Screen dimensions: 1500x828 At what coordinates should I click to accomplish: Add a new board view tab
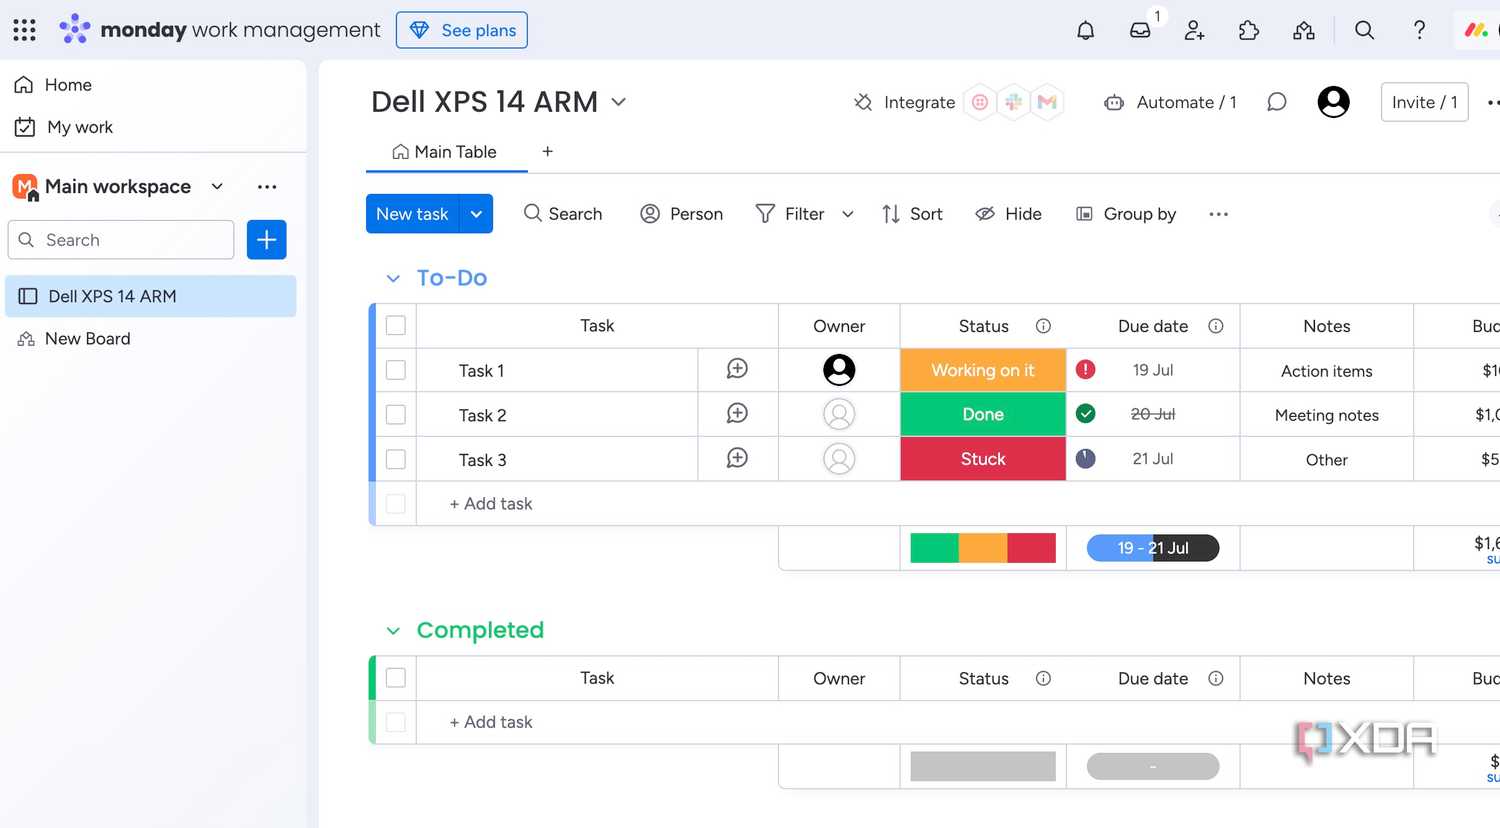click(x=547, y=152)
